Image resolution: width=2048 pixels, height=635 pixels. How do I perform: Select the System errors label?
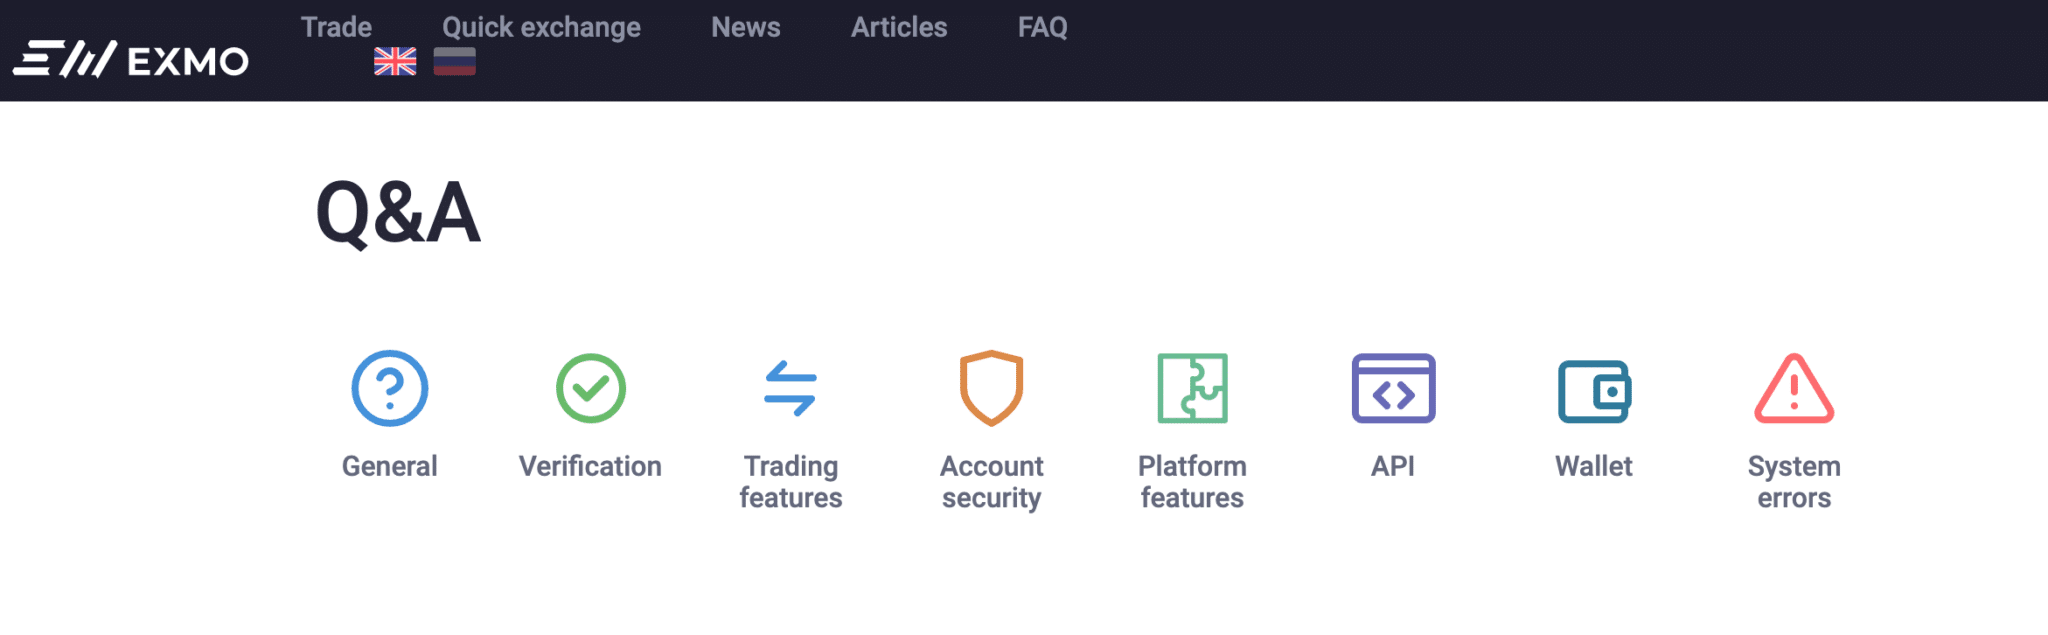pyautogui.click(x=1795, y=482)
